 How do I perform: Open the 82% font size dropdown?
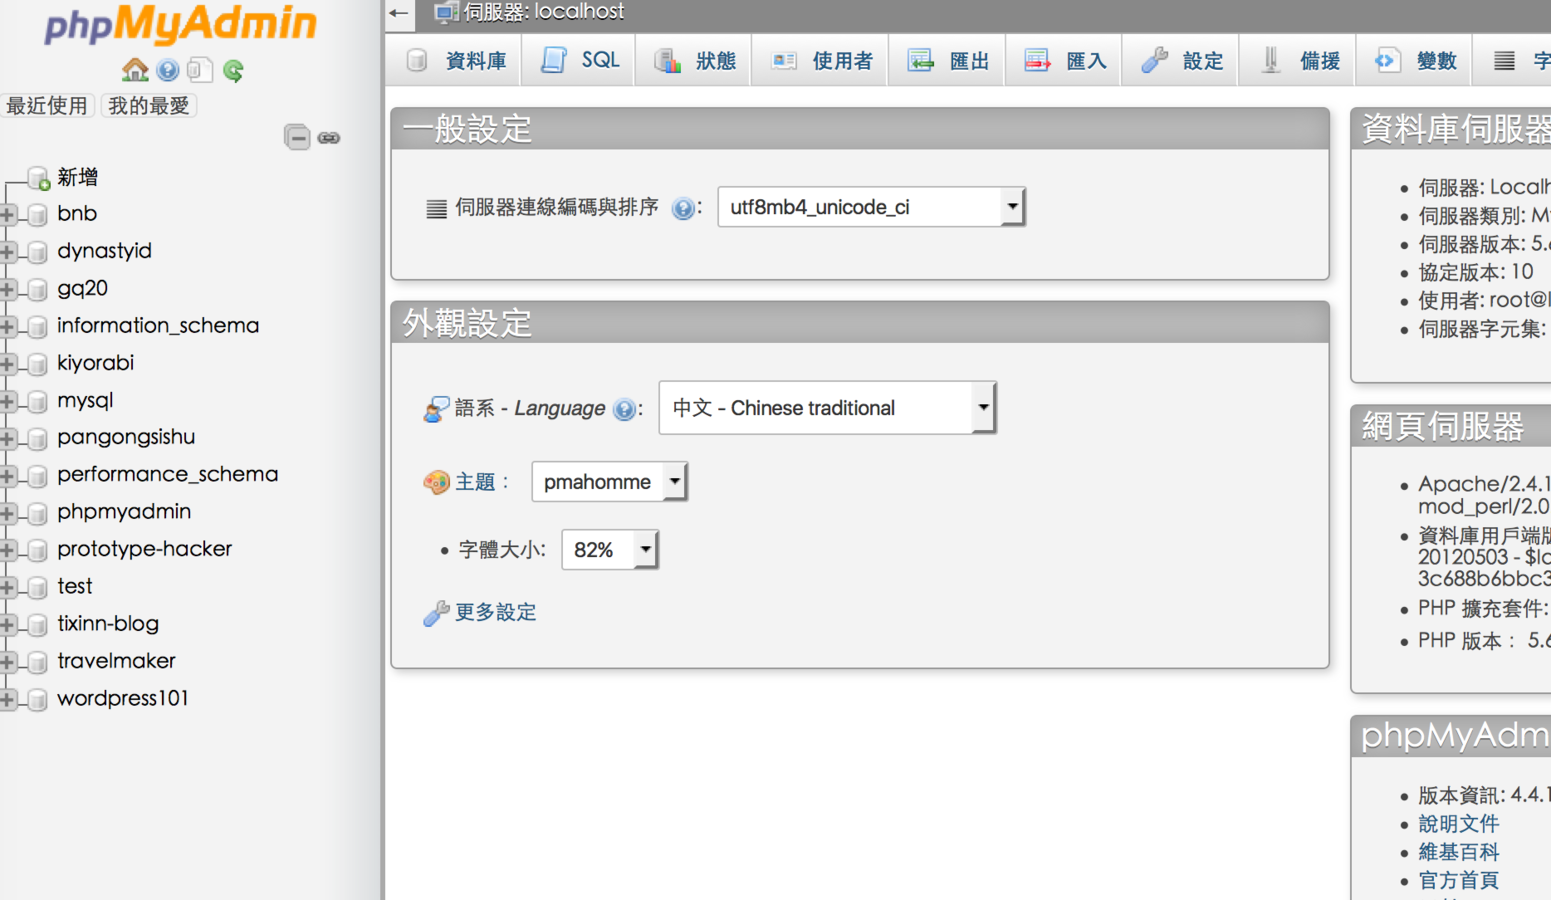click(x=609, y=550)
